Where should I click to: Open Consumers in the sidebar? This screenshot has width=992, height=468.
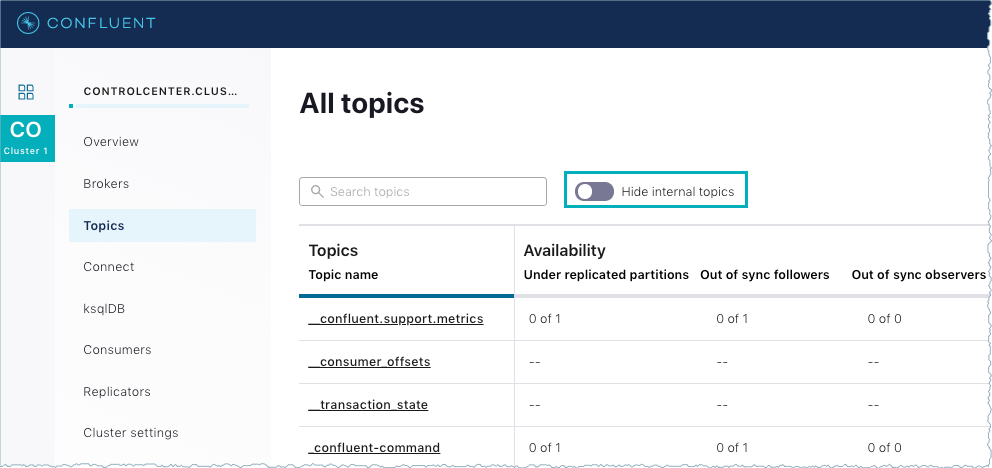click(x=117, y=350)
